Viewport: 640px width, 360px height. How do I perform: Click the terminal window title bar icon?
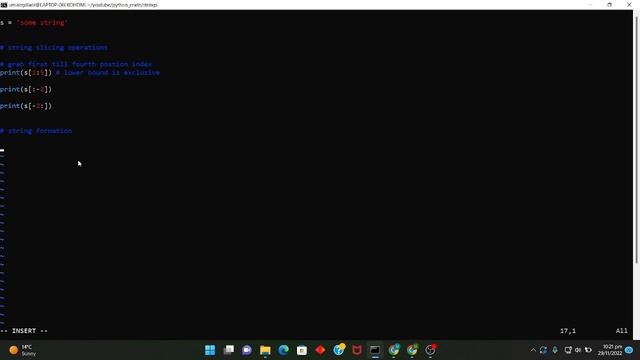coord(4,5)
